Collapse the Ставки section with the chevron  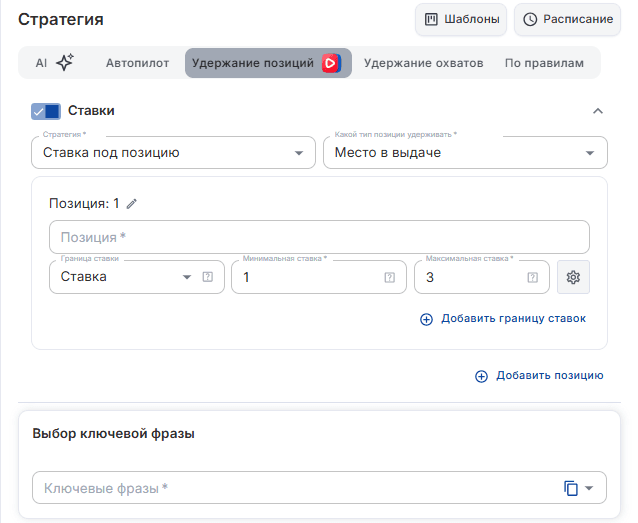click(x=597, y=111)
